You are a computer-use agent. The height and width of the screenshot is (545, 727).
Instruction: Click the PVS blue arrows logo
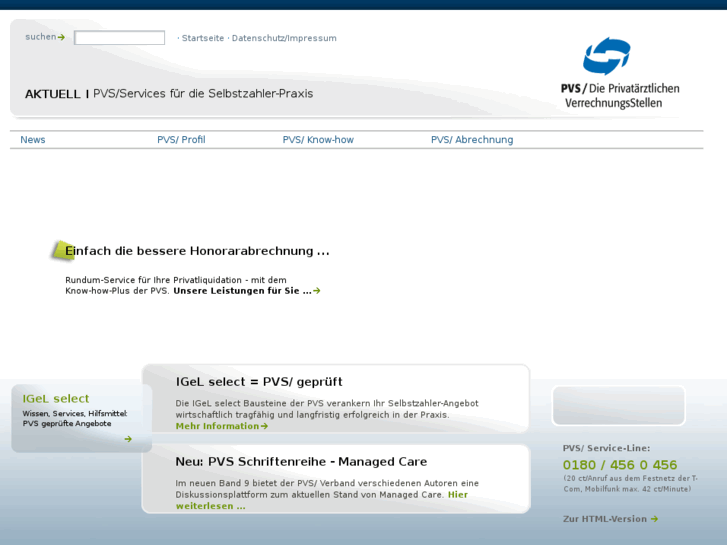tap(607, 56)
